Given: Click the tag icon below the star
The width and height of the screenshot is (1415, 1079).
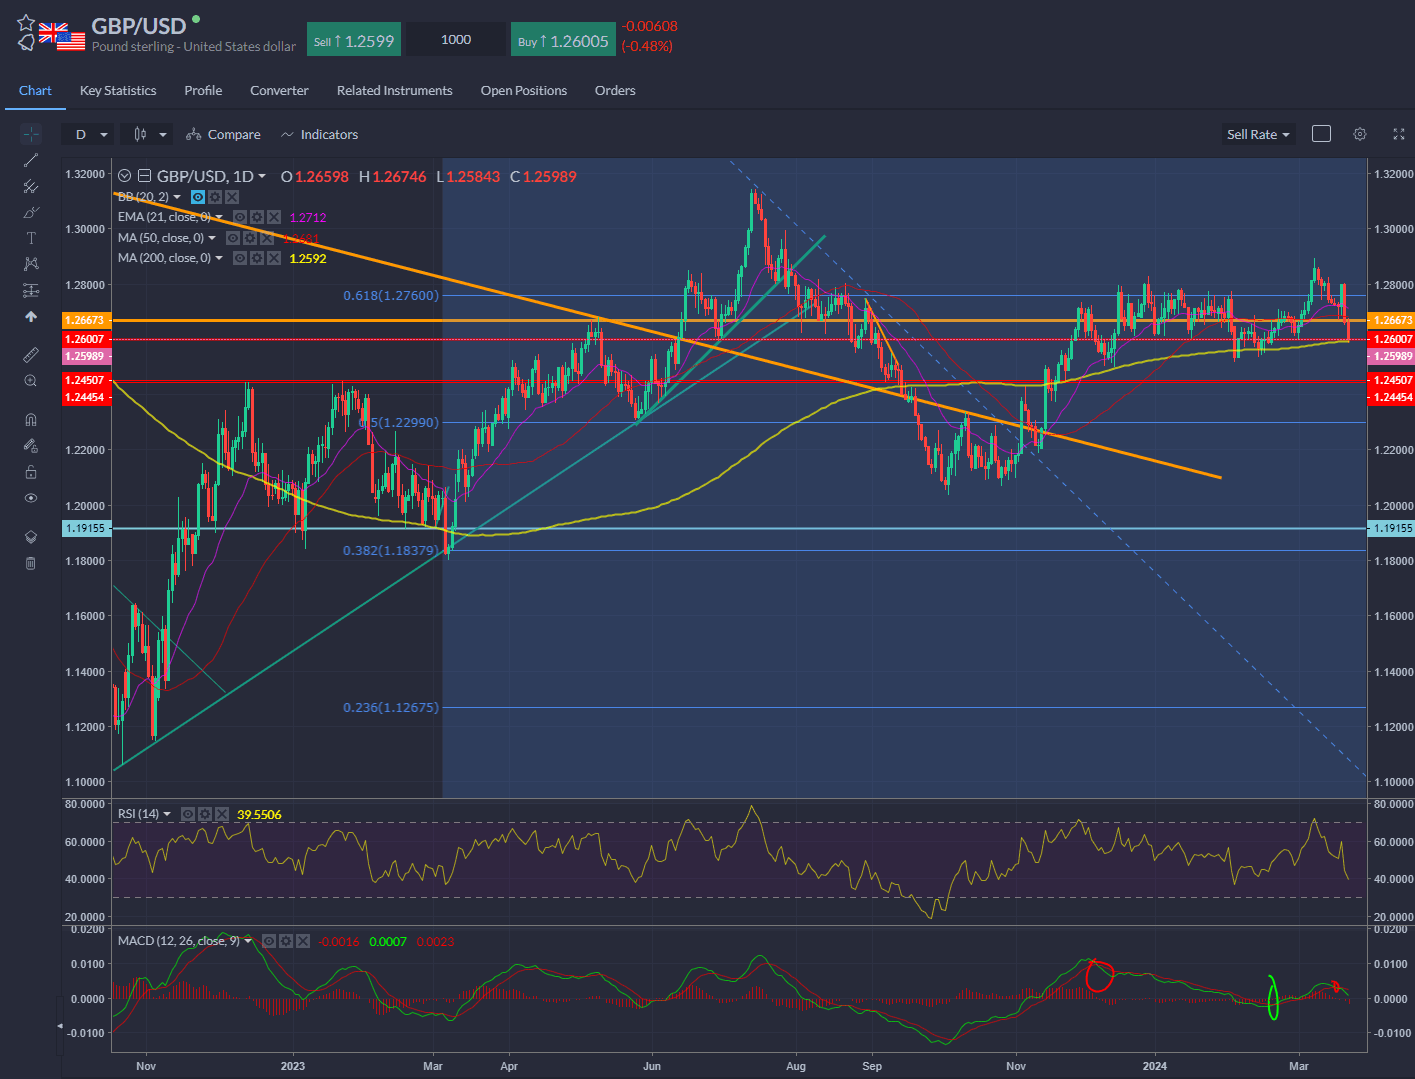Looking at the screenshot, I should pos(26,43).
